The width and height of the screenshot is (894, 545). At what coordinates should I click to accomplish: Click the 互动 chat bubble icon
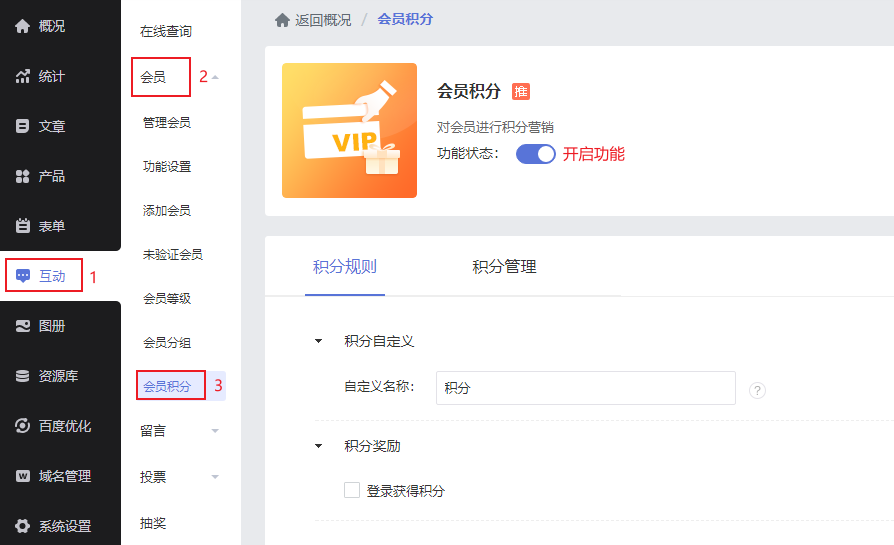click(23, 276)
